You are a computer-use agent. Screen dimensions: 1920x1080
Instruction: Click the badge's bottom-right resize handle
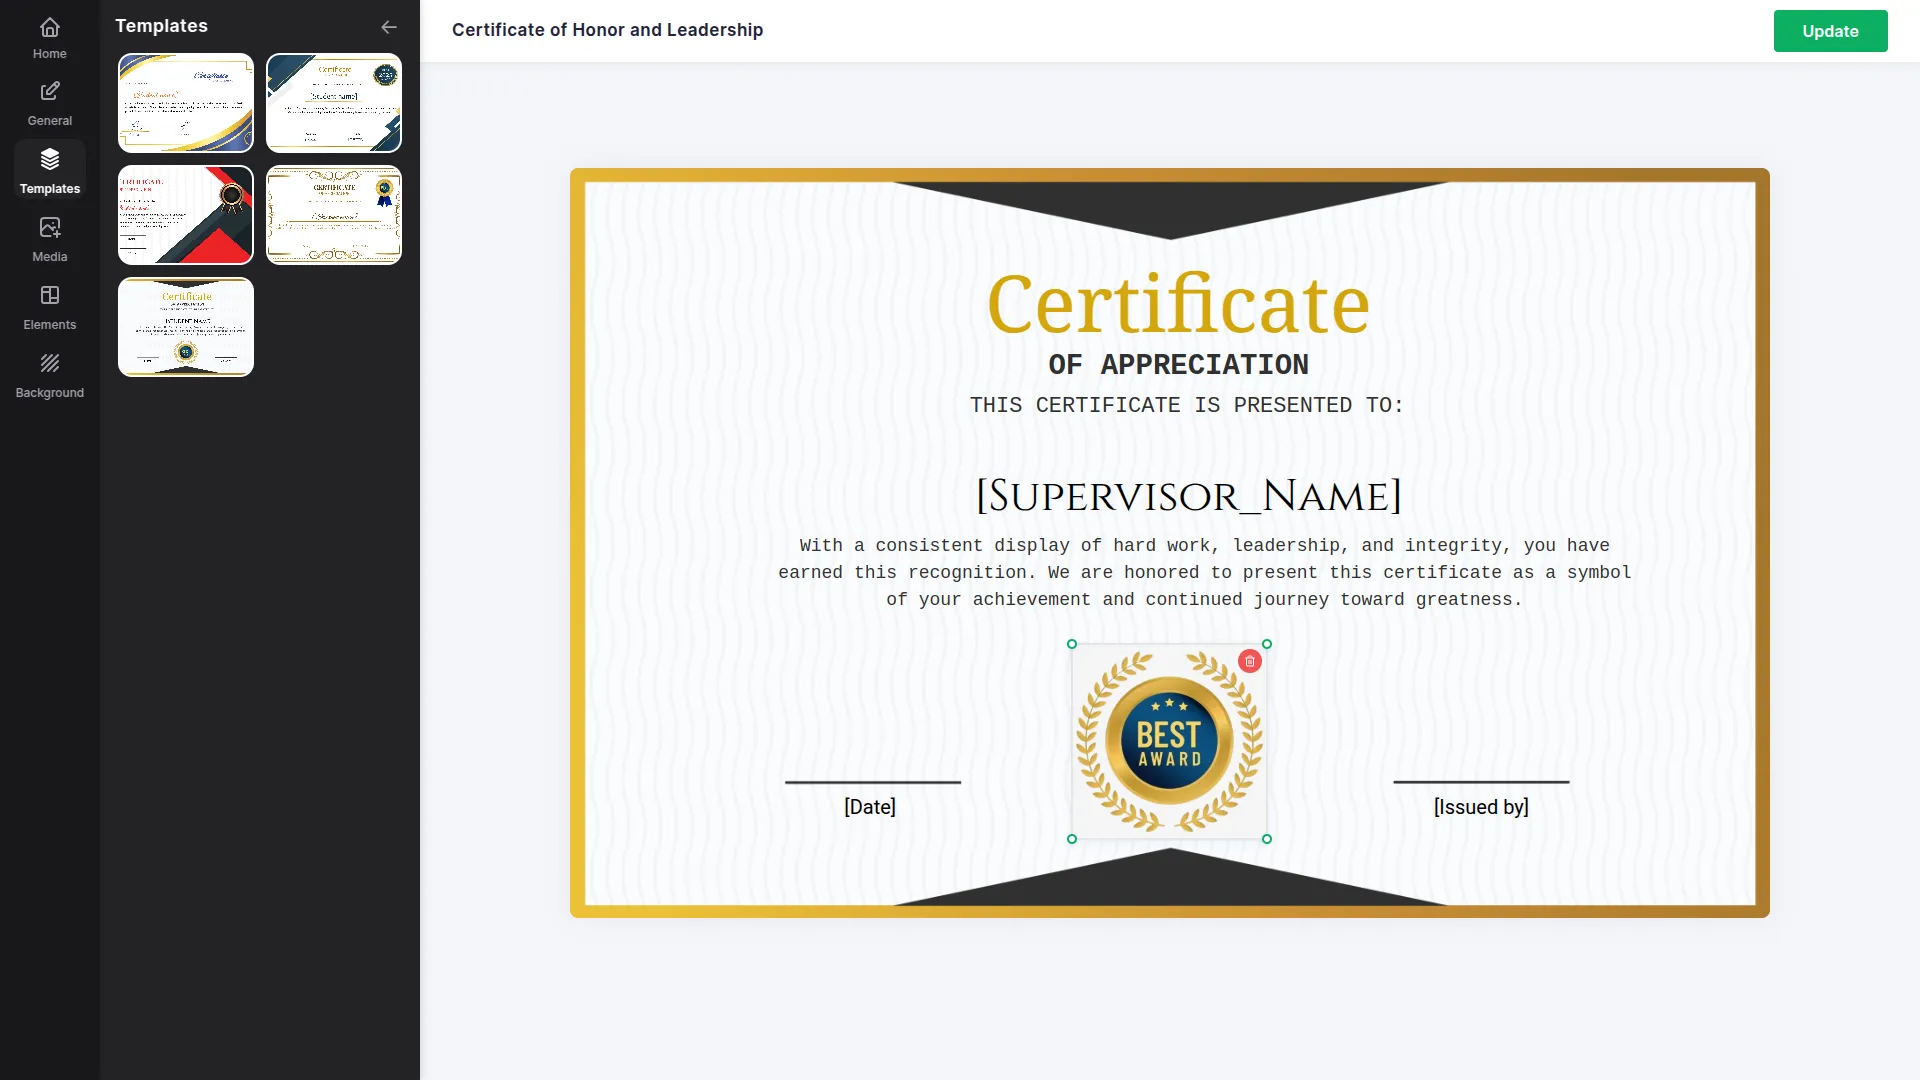[x=1267, y=840]
